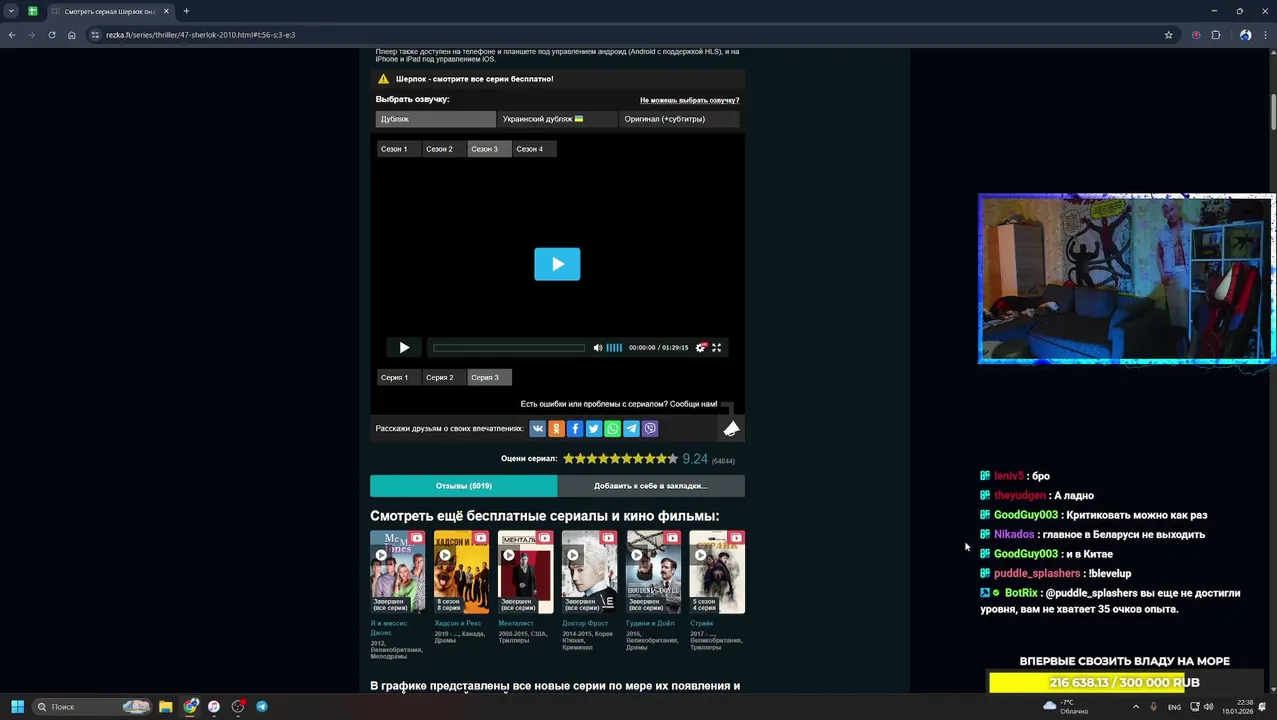
Task: Click the 'Доктор Фрост' title link
Action: (x=585, y=623)
